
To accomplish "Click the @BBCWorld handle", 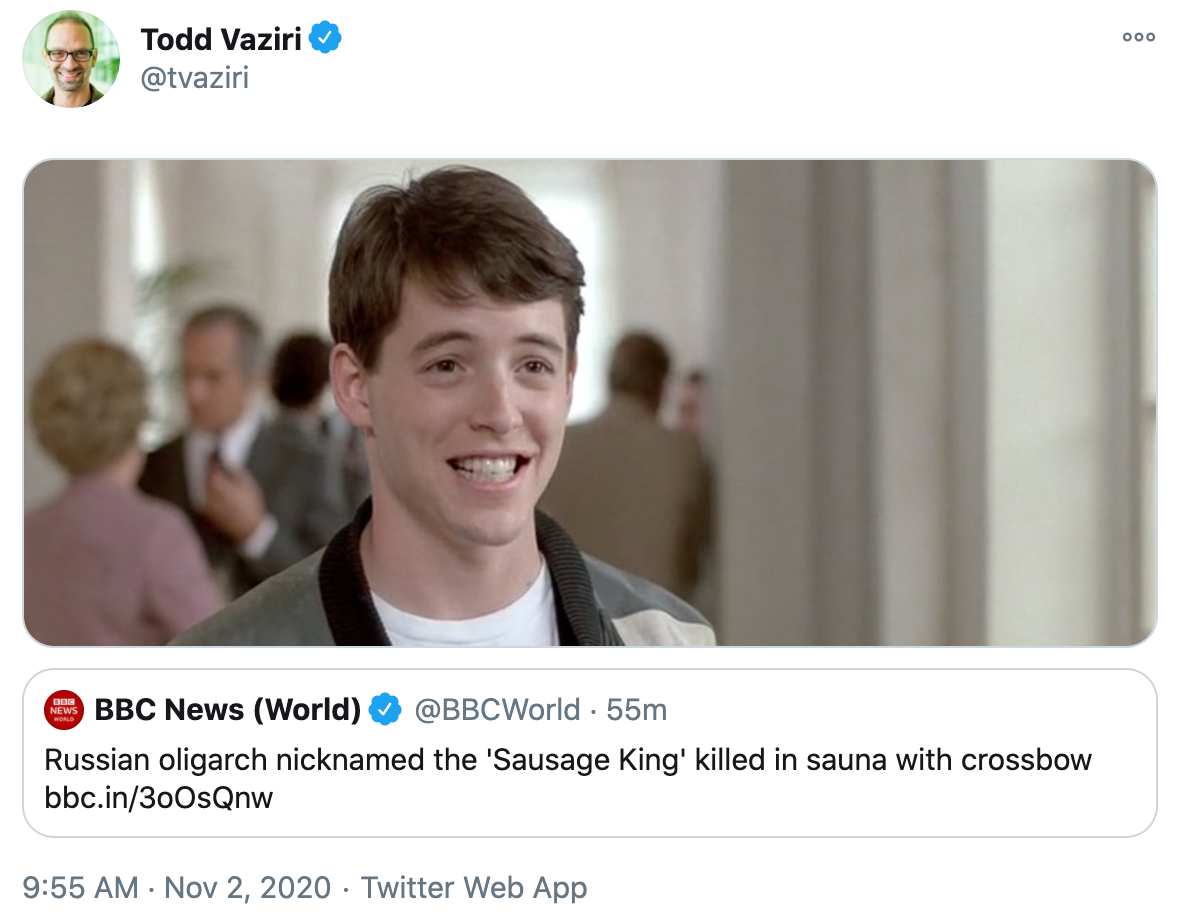I will click(497, 709).
